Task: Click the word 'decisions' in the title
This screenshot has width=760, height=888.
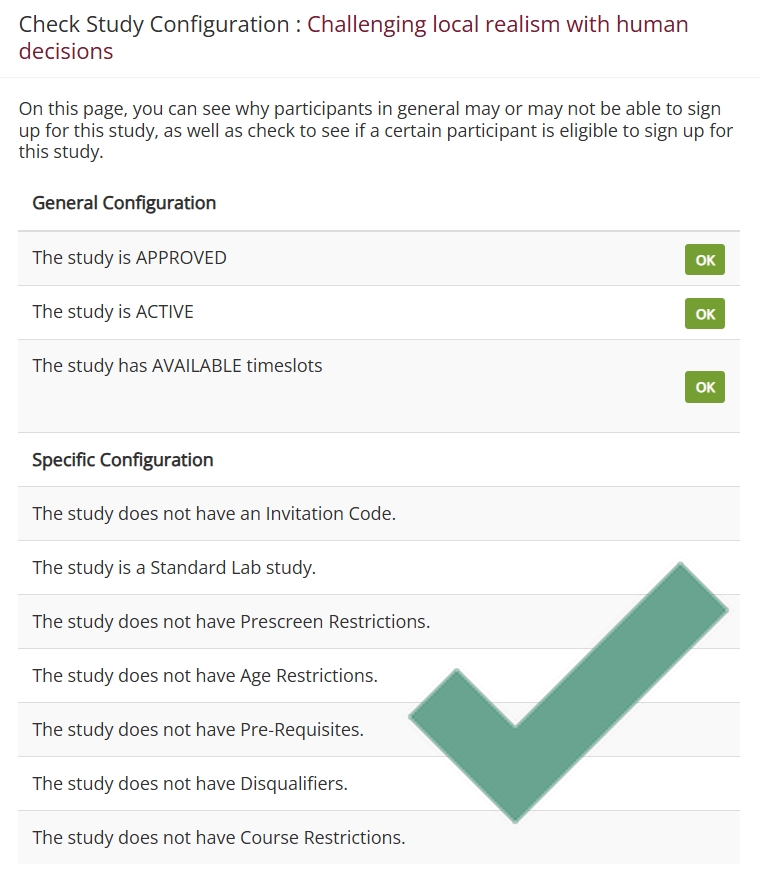Action: point(66,51)
